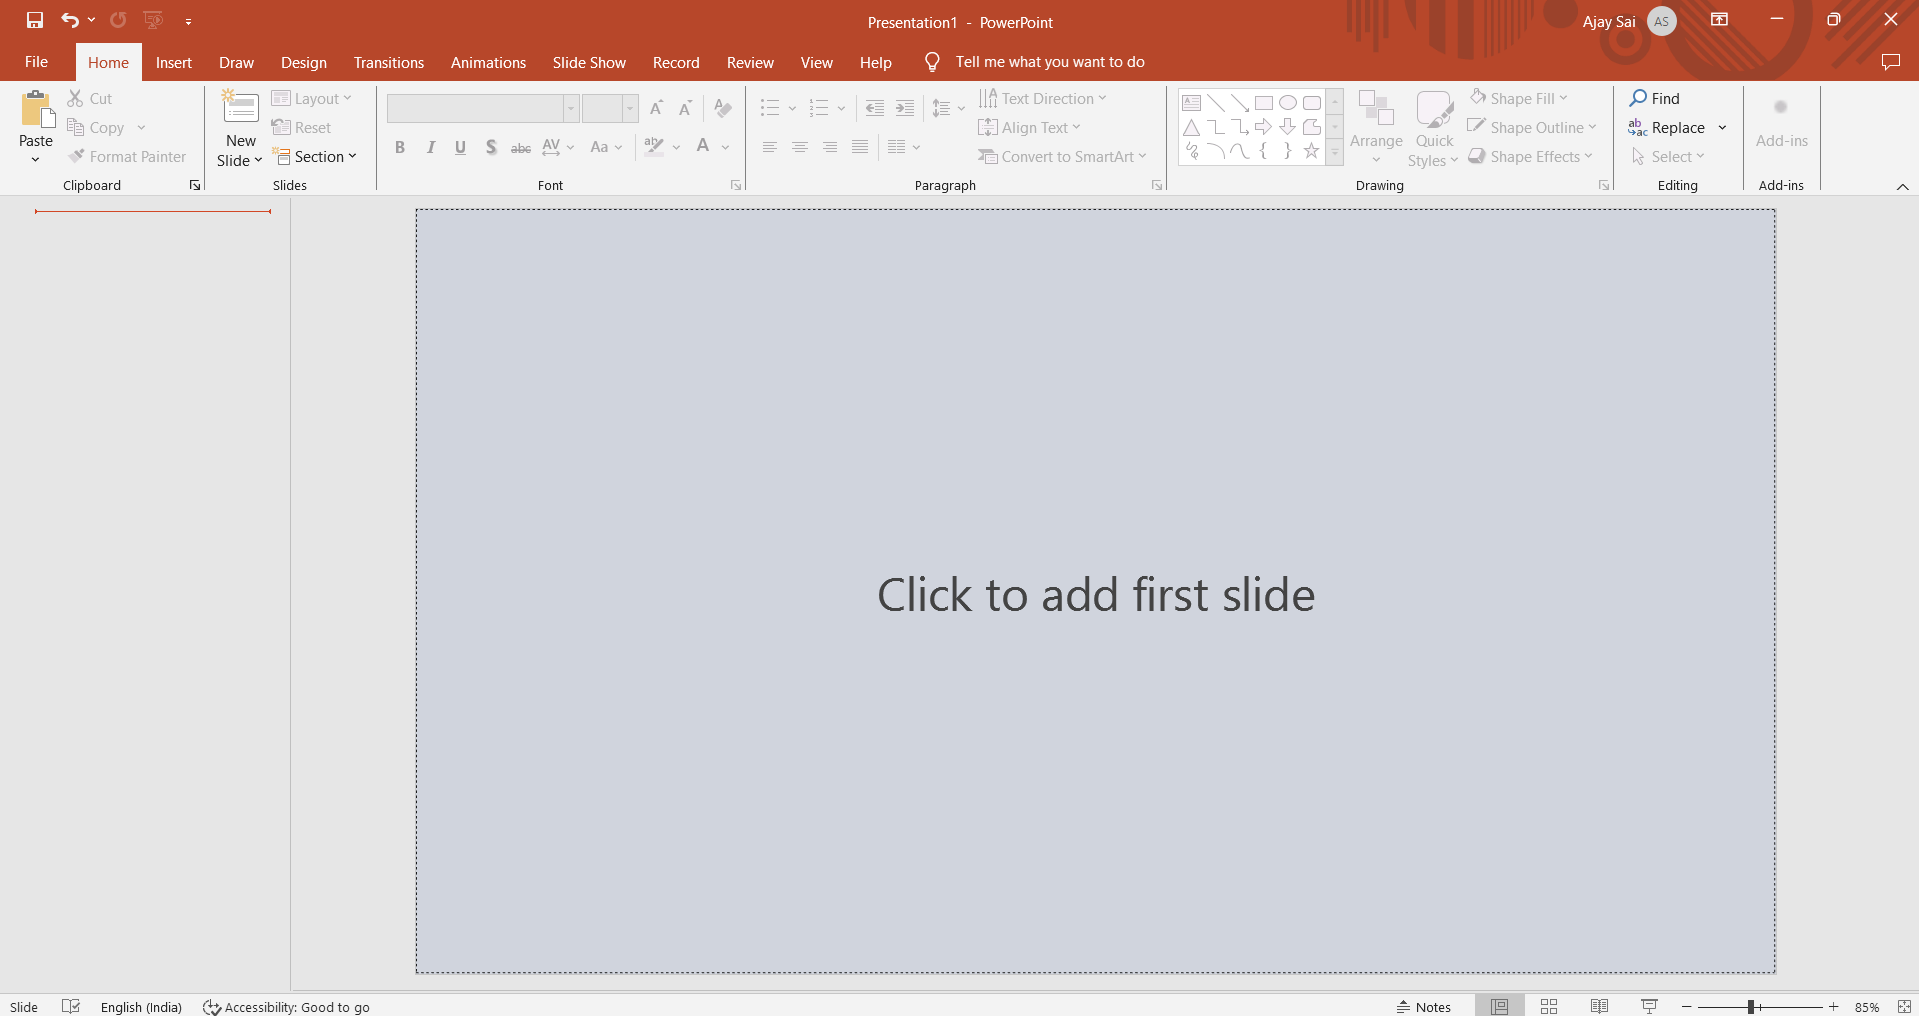The image size is (1919, 1016).
Task: Switch to the Design tab
Action: point(303,62)
